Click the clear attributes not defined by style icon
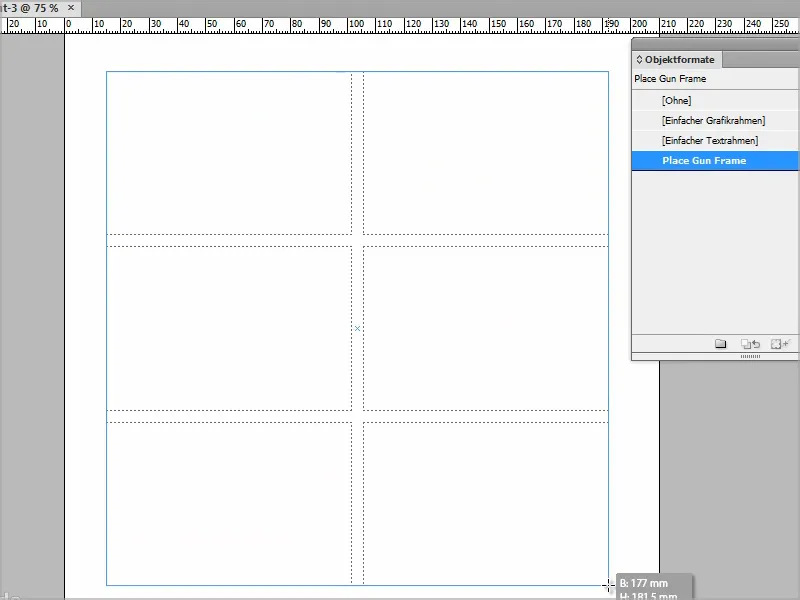 751,344
